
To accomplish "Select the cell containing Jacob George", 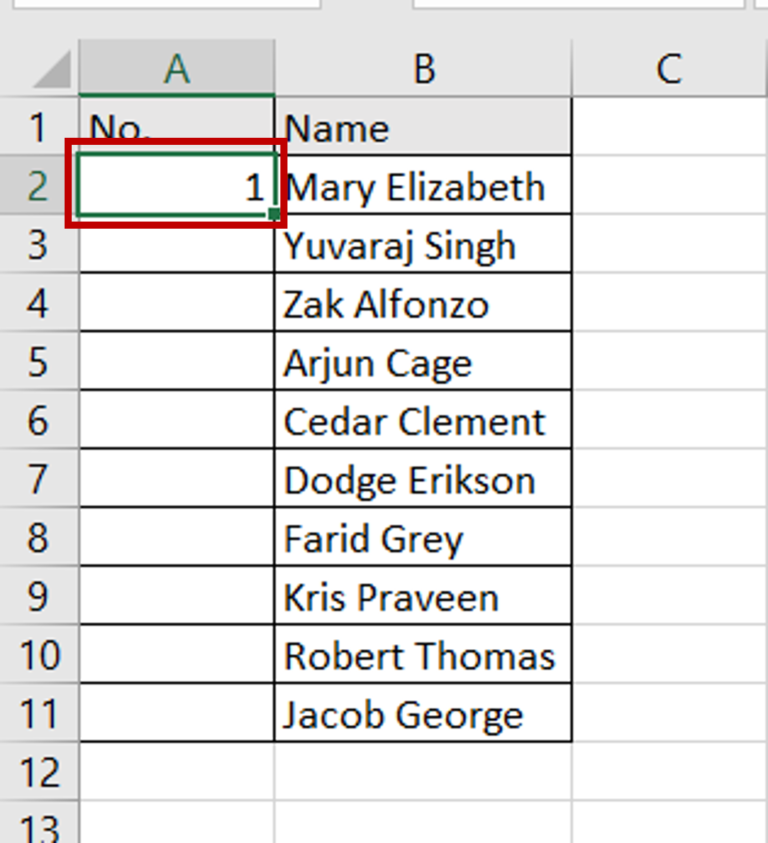I will (x=424, y=714).
